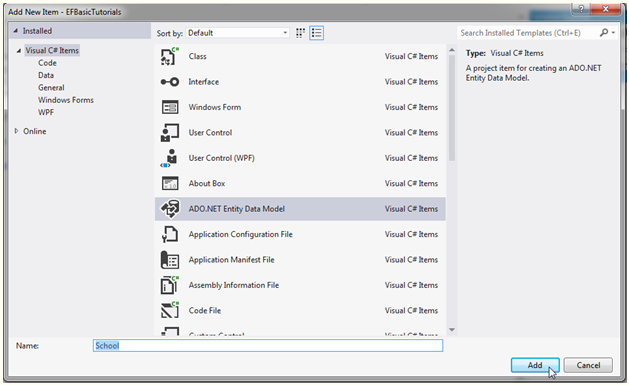The height and width of the screenshot is (385, 629).
Task: Select the Code category
Action: 47,63
